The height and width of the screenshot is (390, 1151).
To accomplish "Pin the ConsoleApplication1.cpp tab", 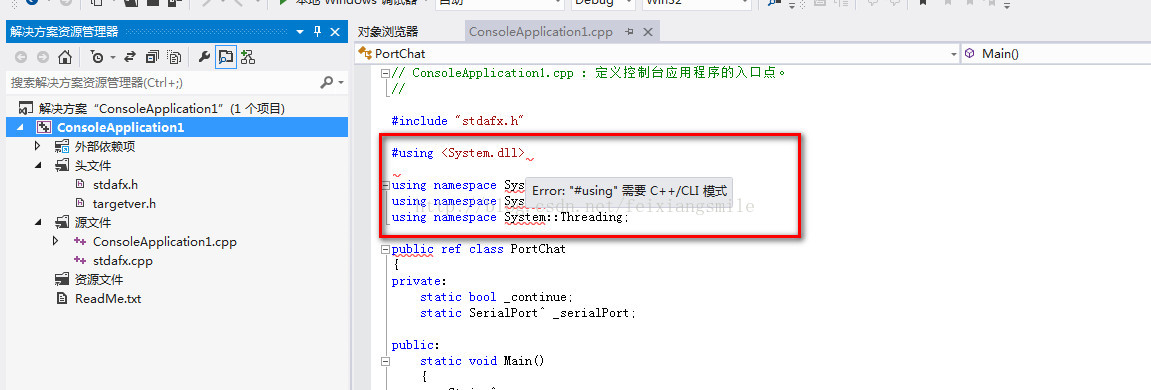I will pyautogui.click(x=629, y=32).
